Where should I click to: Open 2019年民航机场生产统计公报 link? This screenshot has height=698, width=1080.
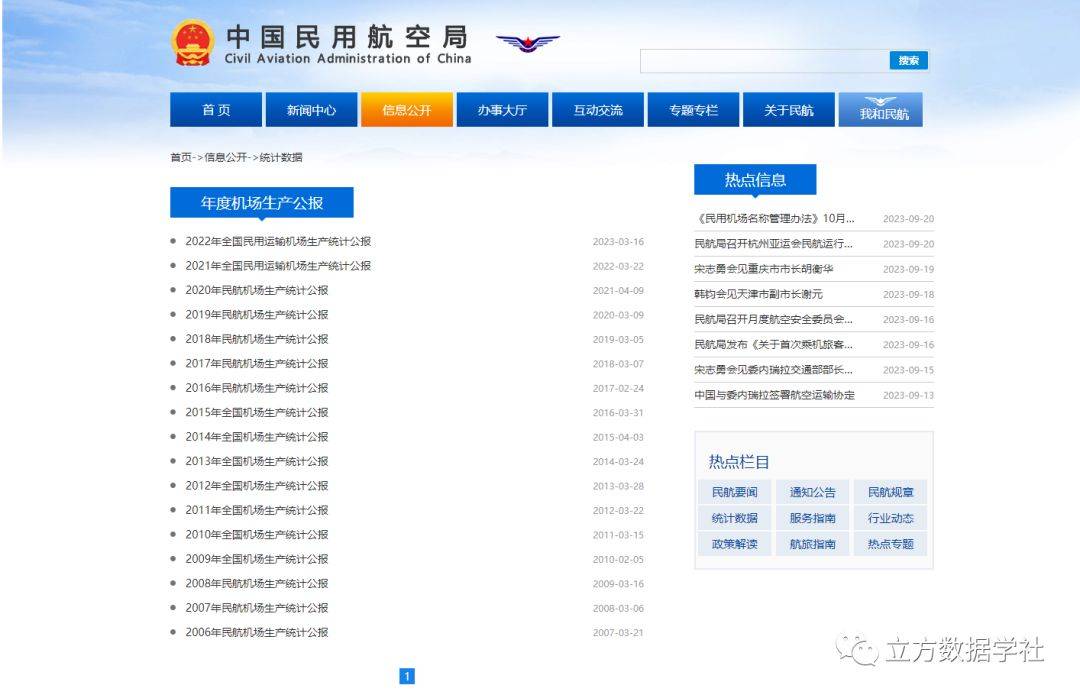(x=257, y=314)
